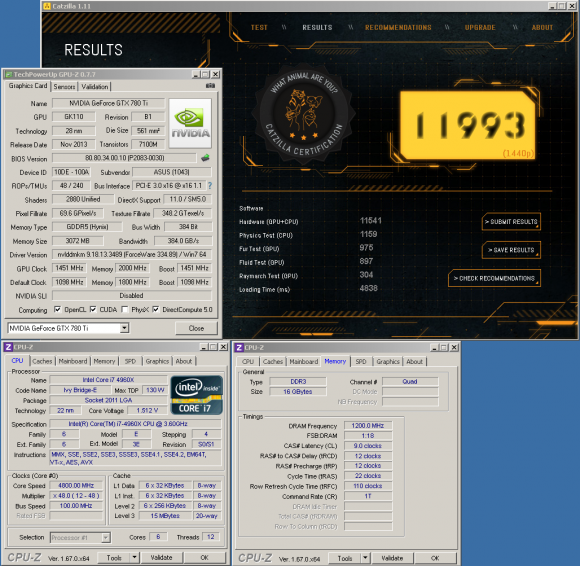Click the GPU-Z title bar app icon
The width and height of the screenshot is (580, 566).
point(8,74)
